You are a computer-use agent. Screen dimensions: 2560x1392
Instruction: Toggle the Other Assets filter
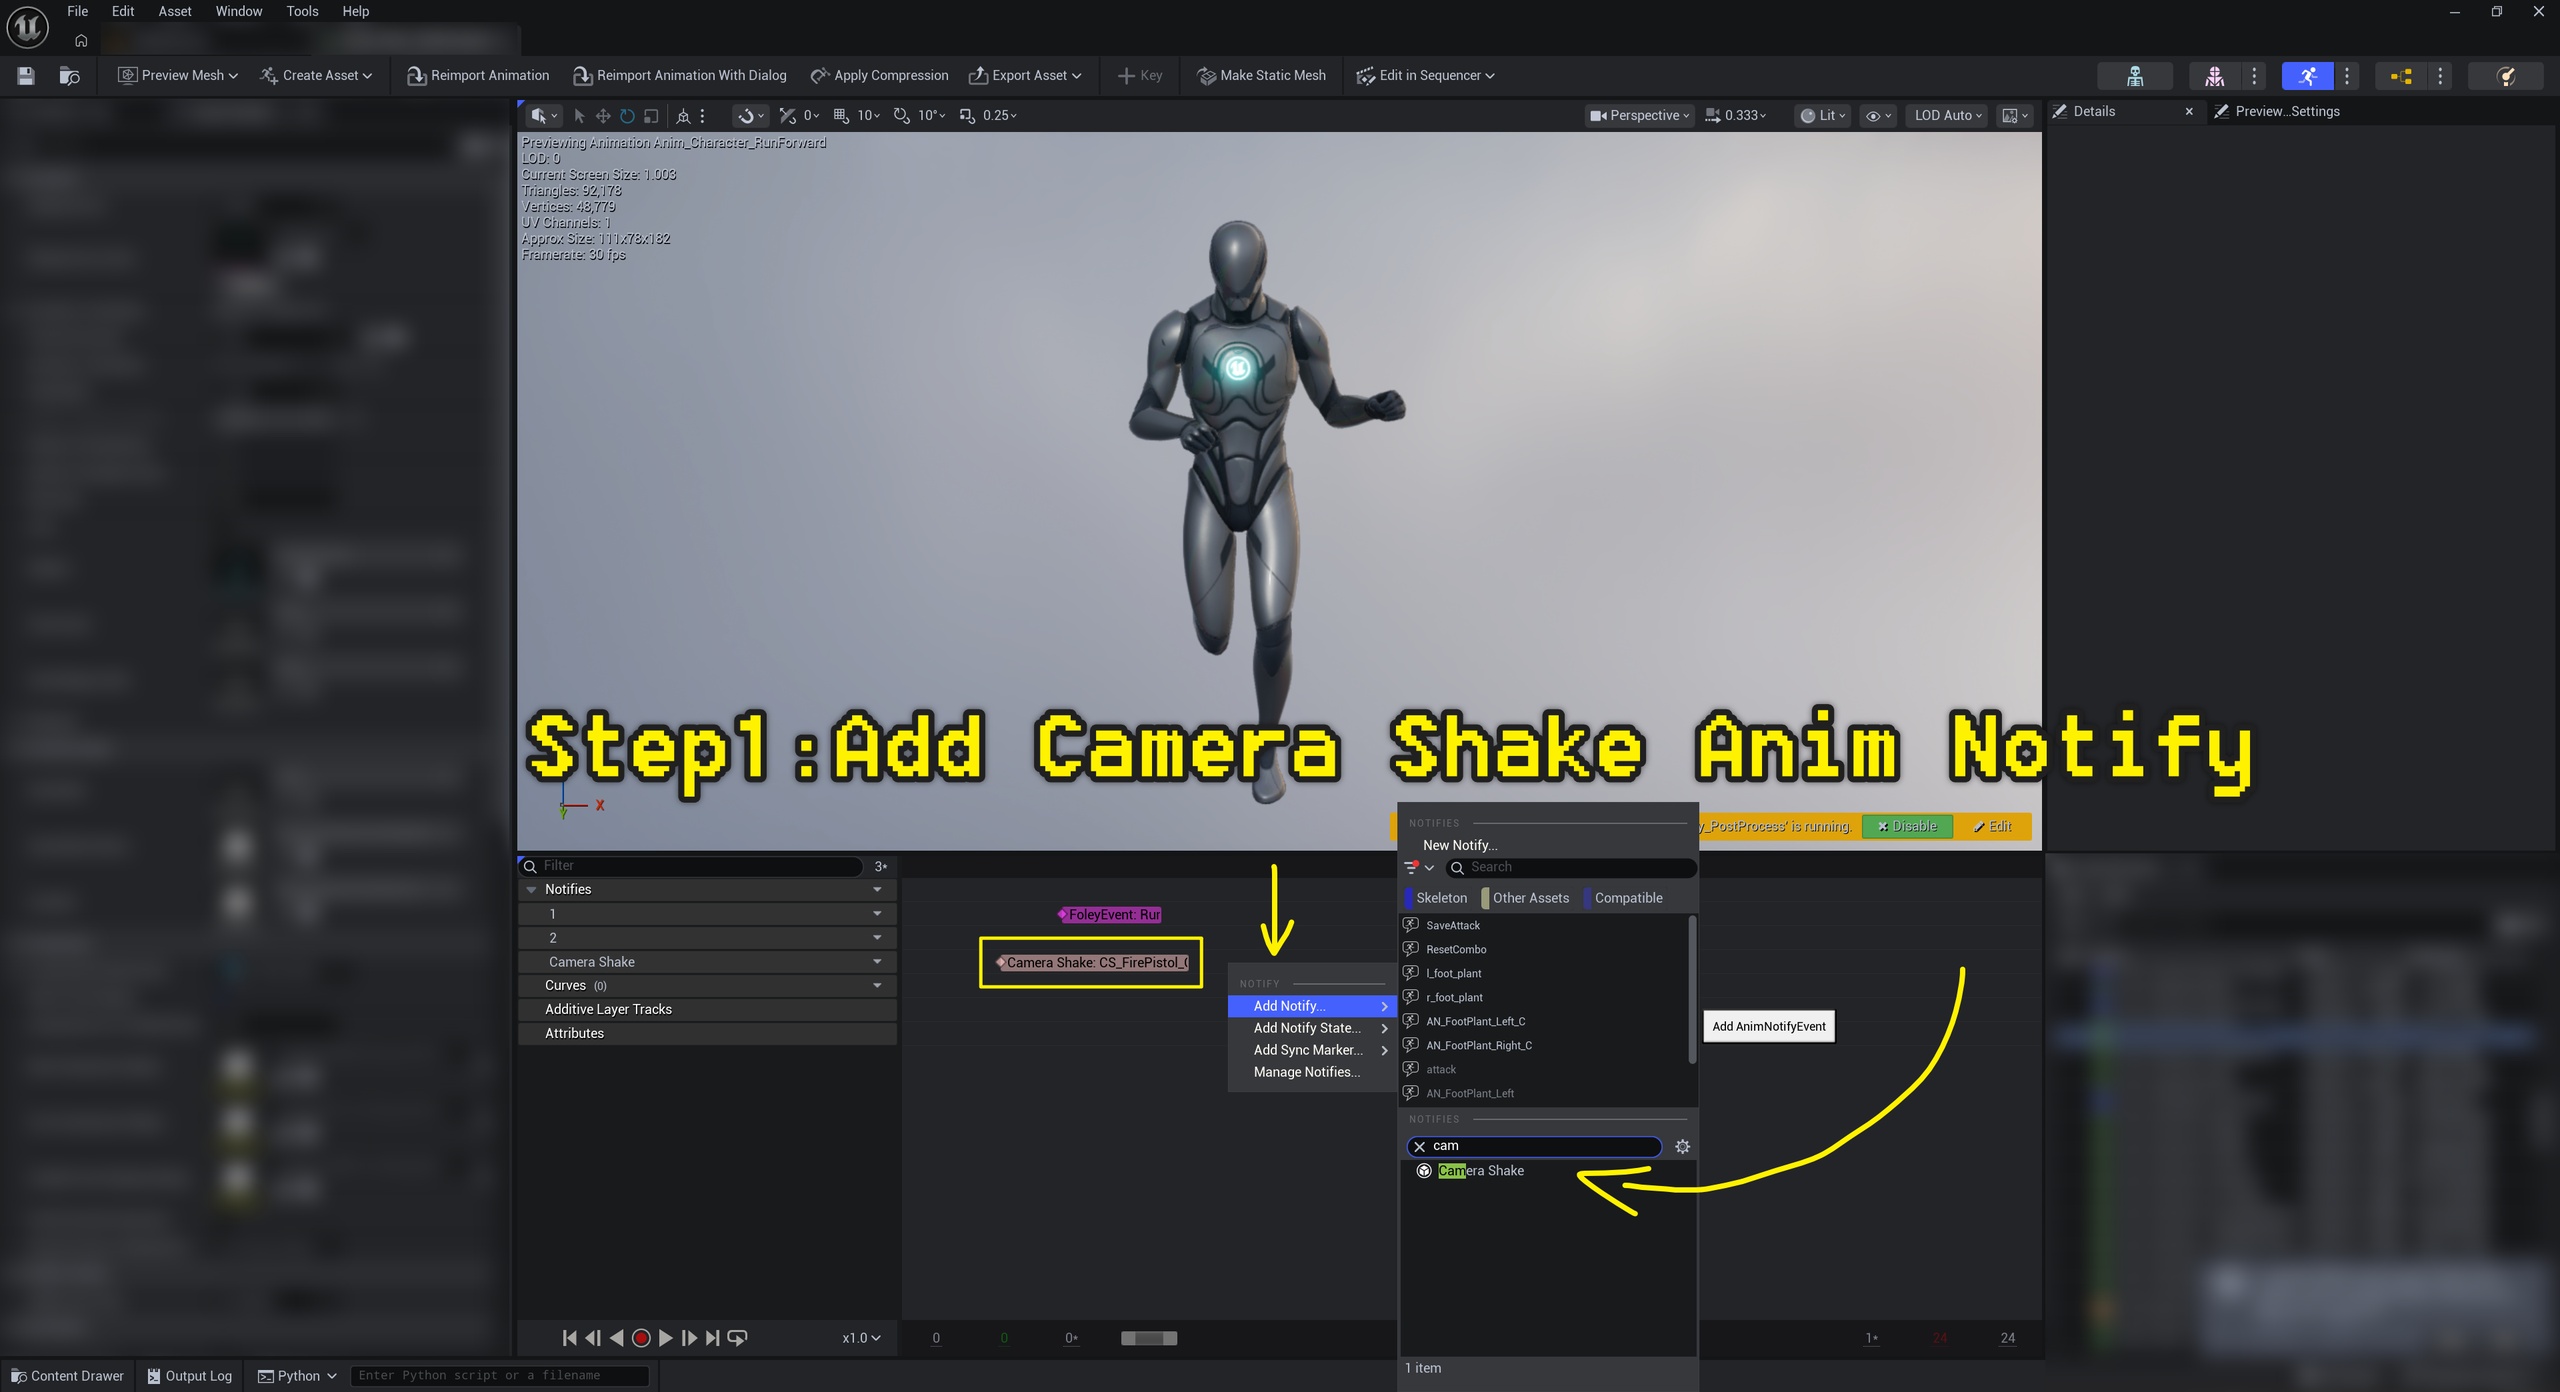1526,898
